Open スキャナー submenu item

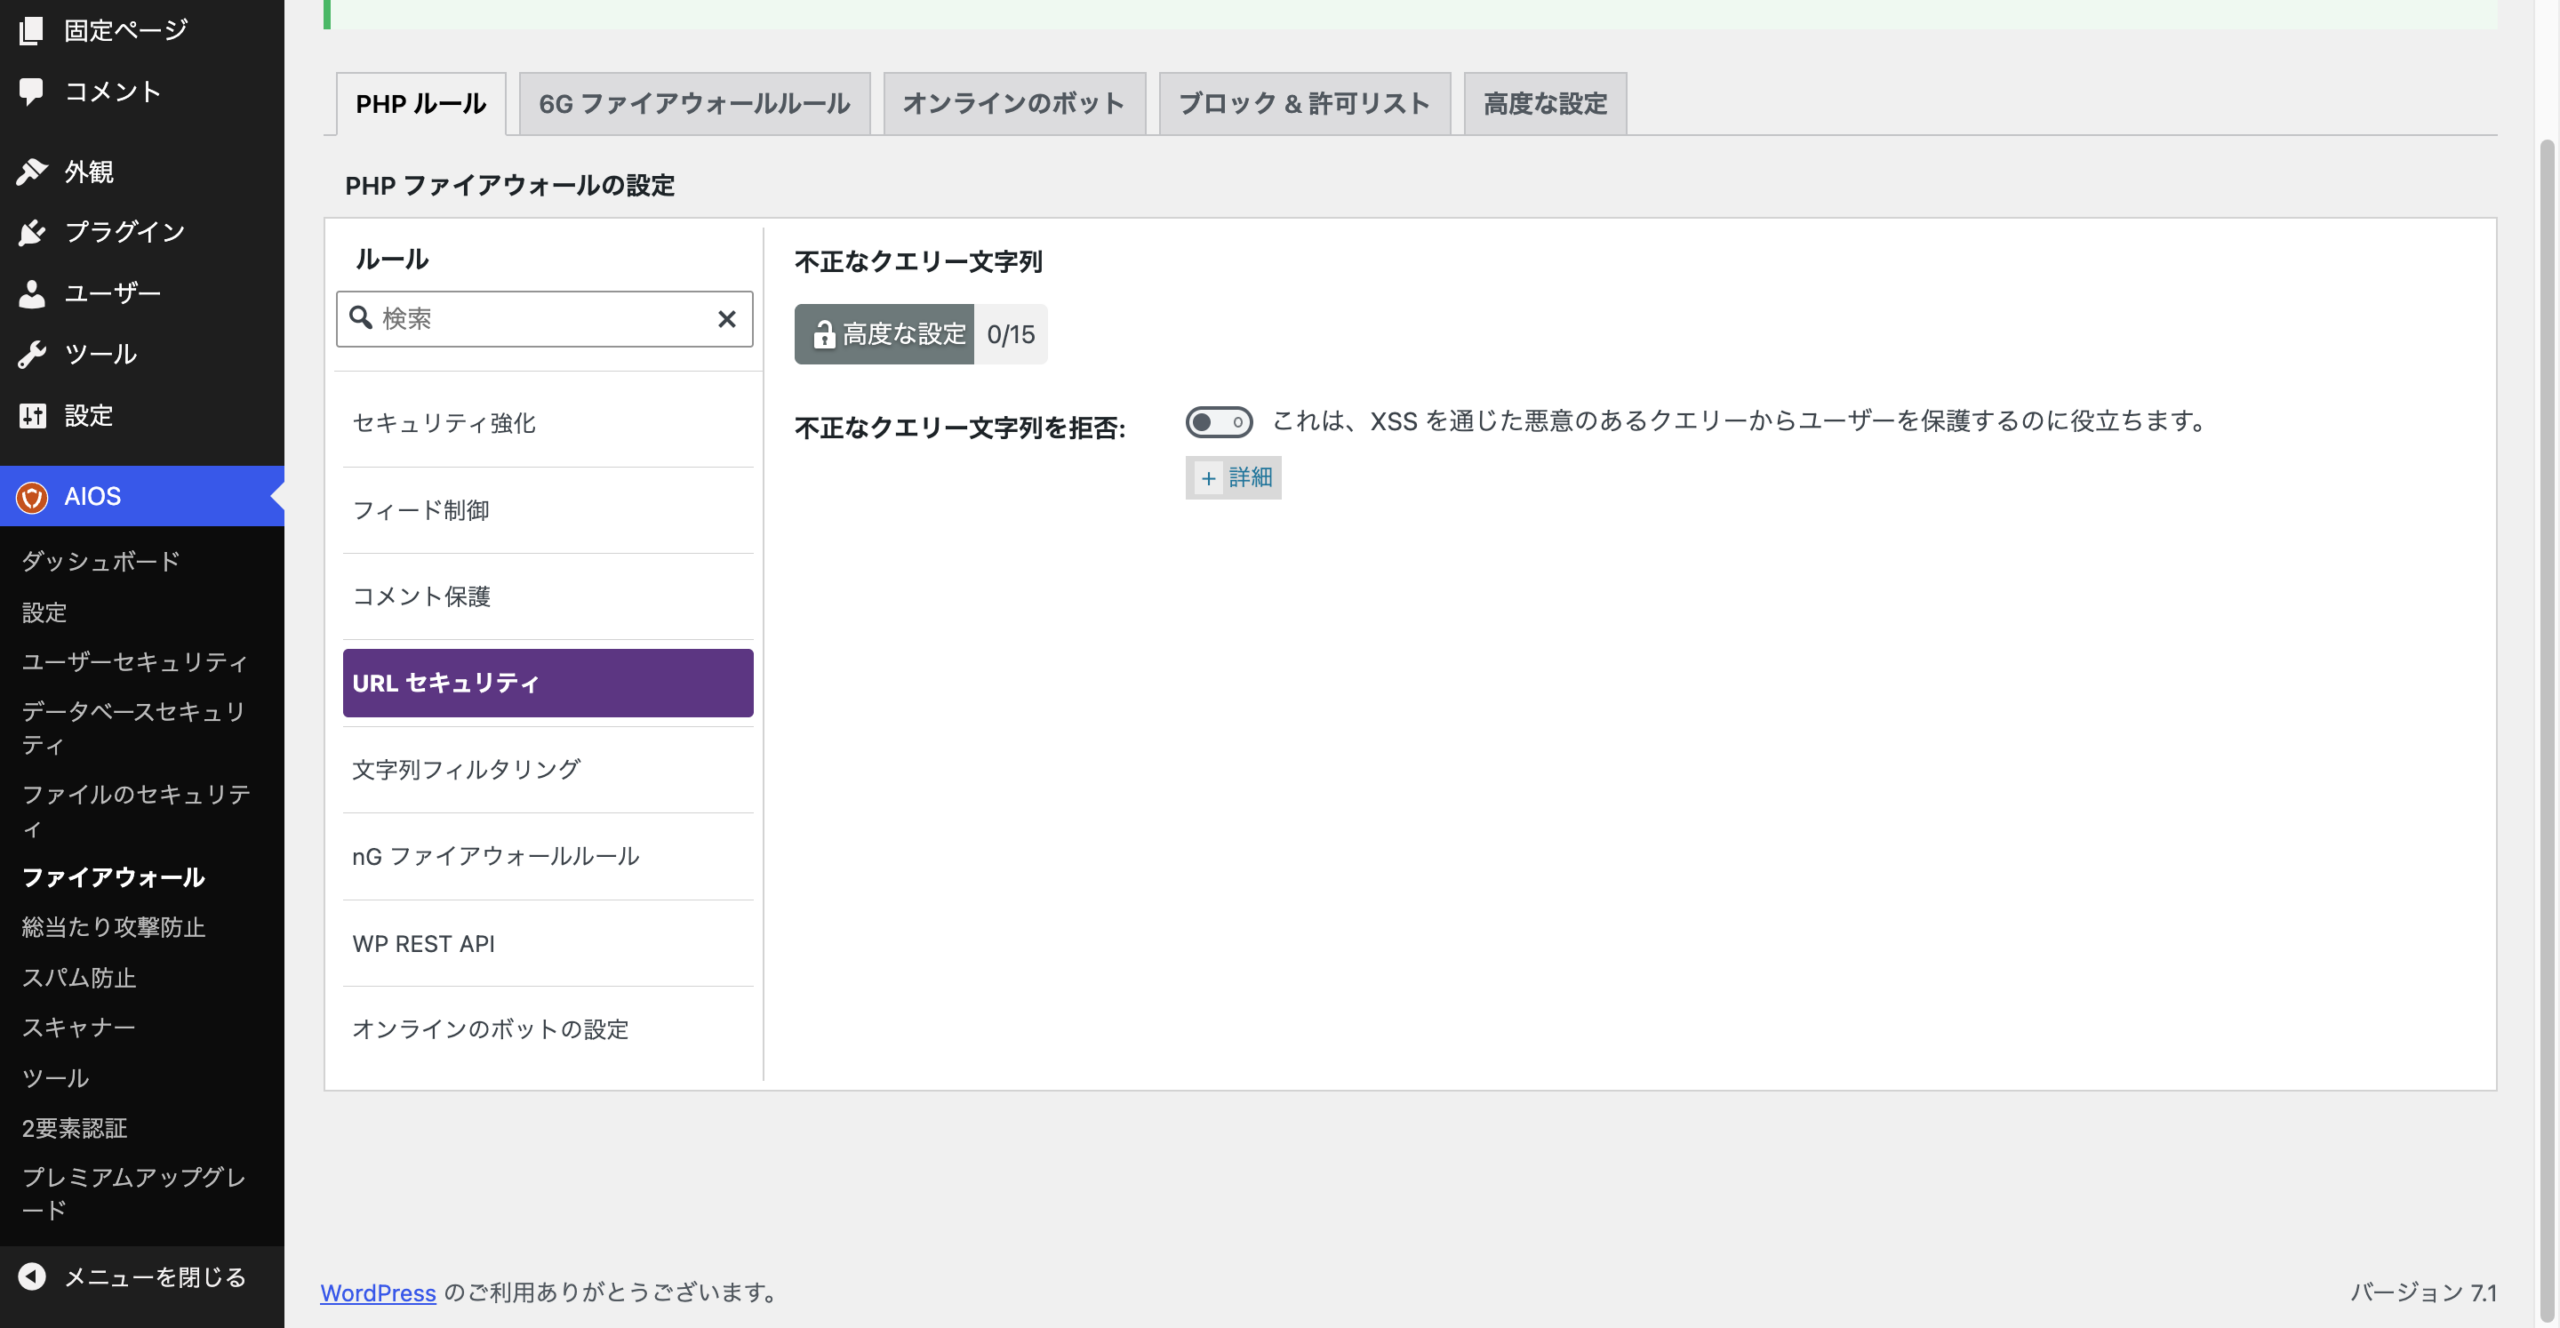point(79,1027)
